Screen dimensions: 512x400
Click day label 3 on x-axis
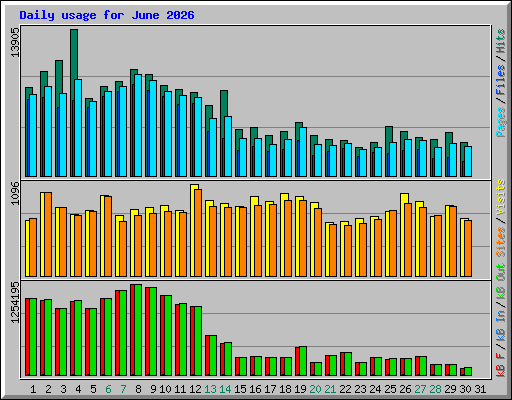63,389
